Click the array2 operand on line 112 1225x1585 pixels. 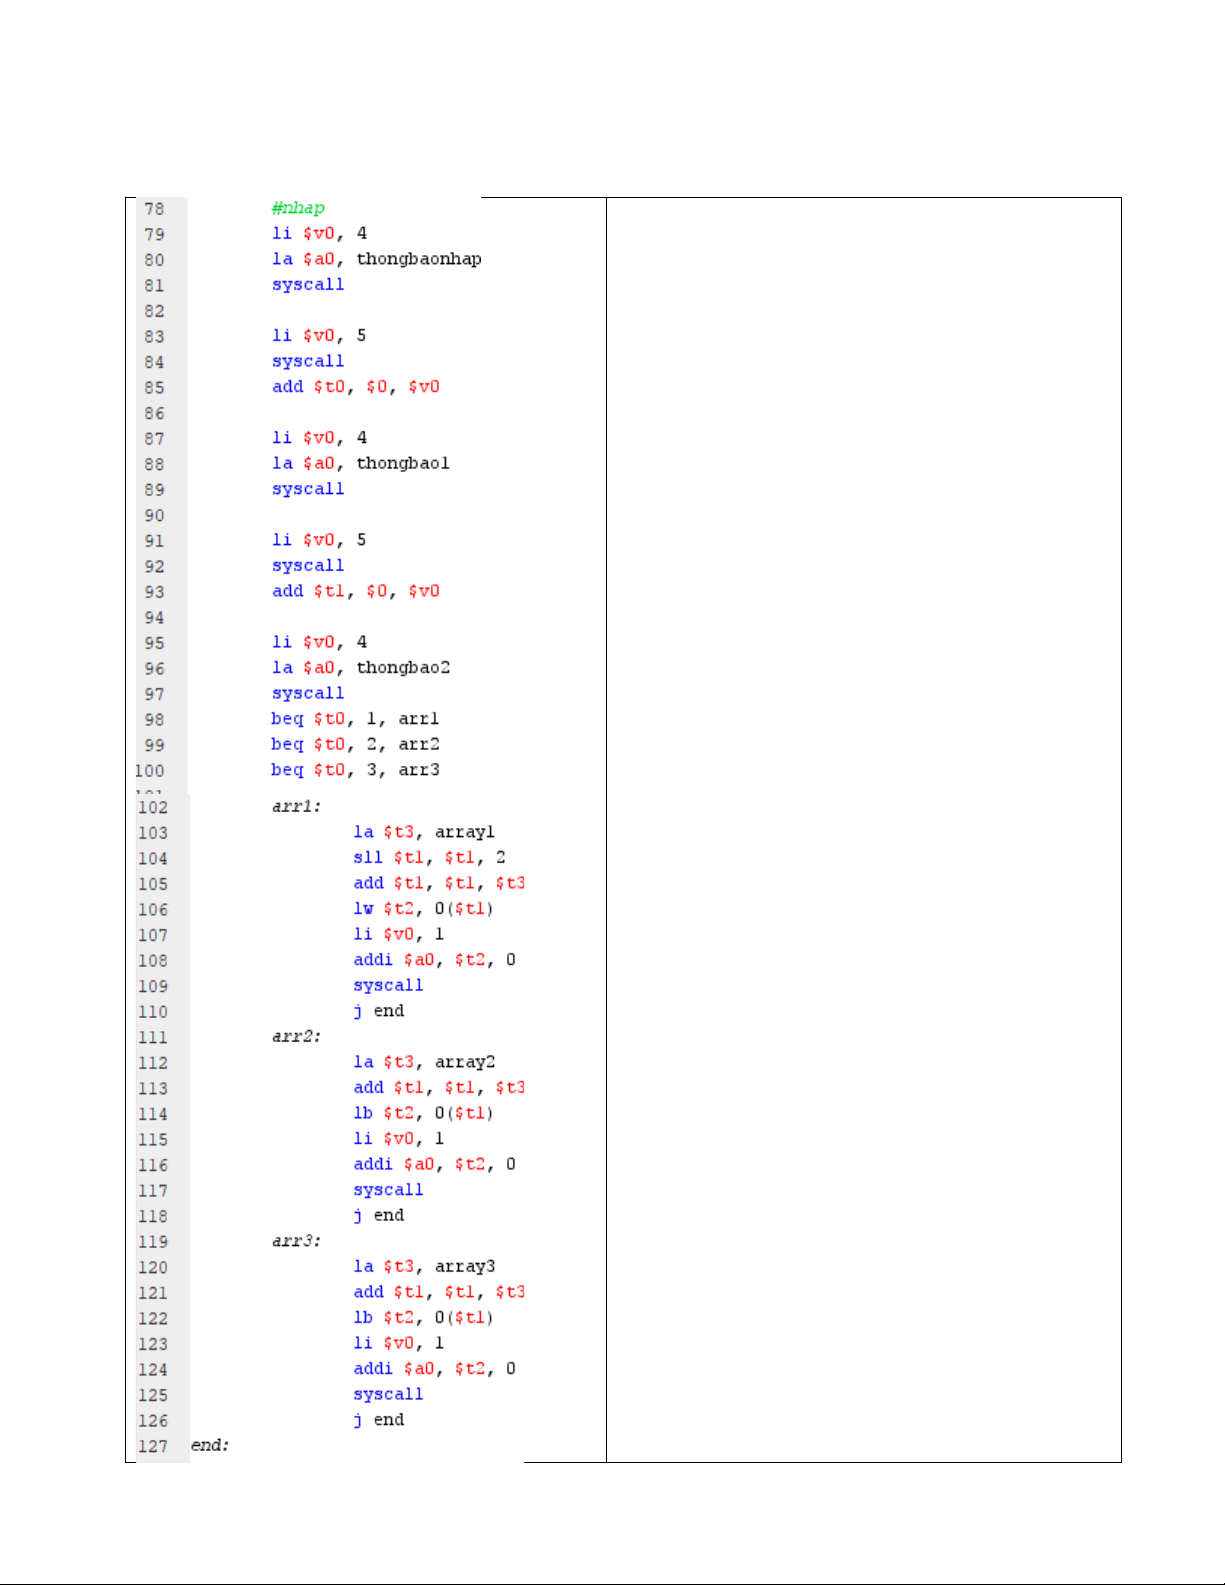tap(464, 1062)
